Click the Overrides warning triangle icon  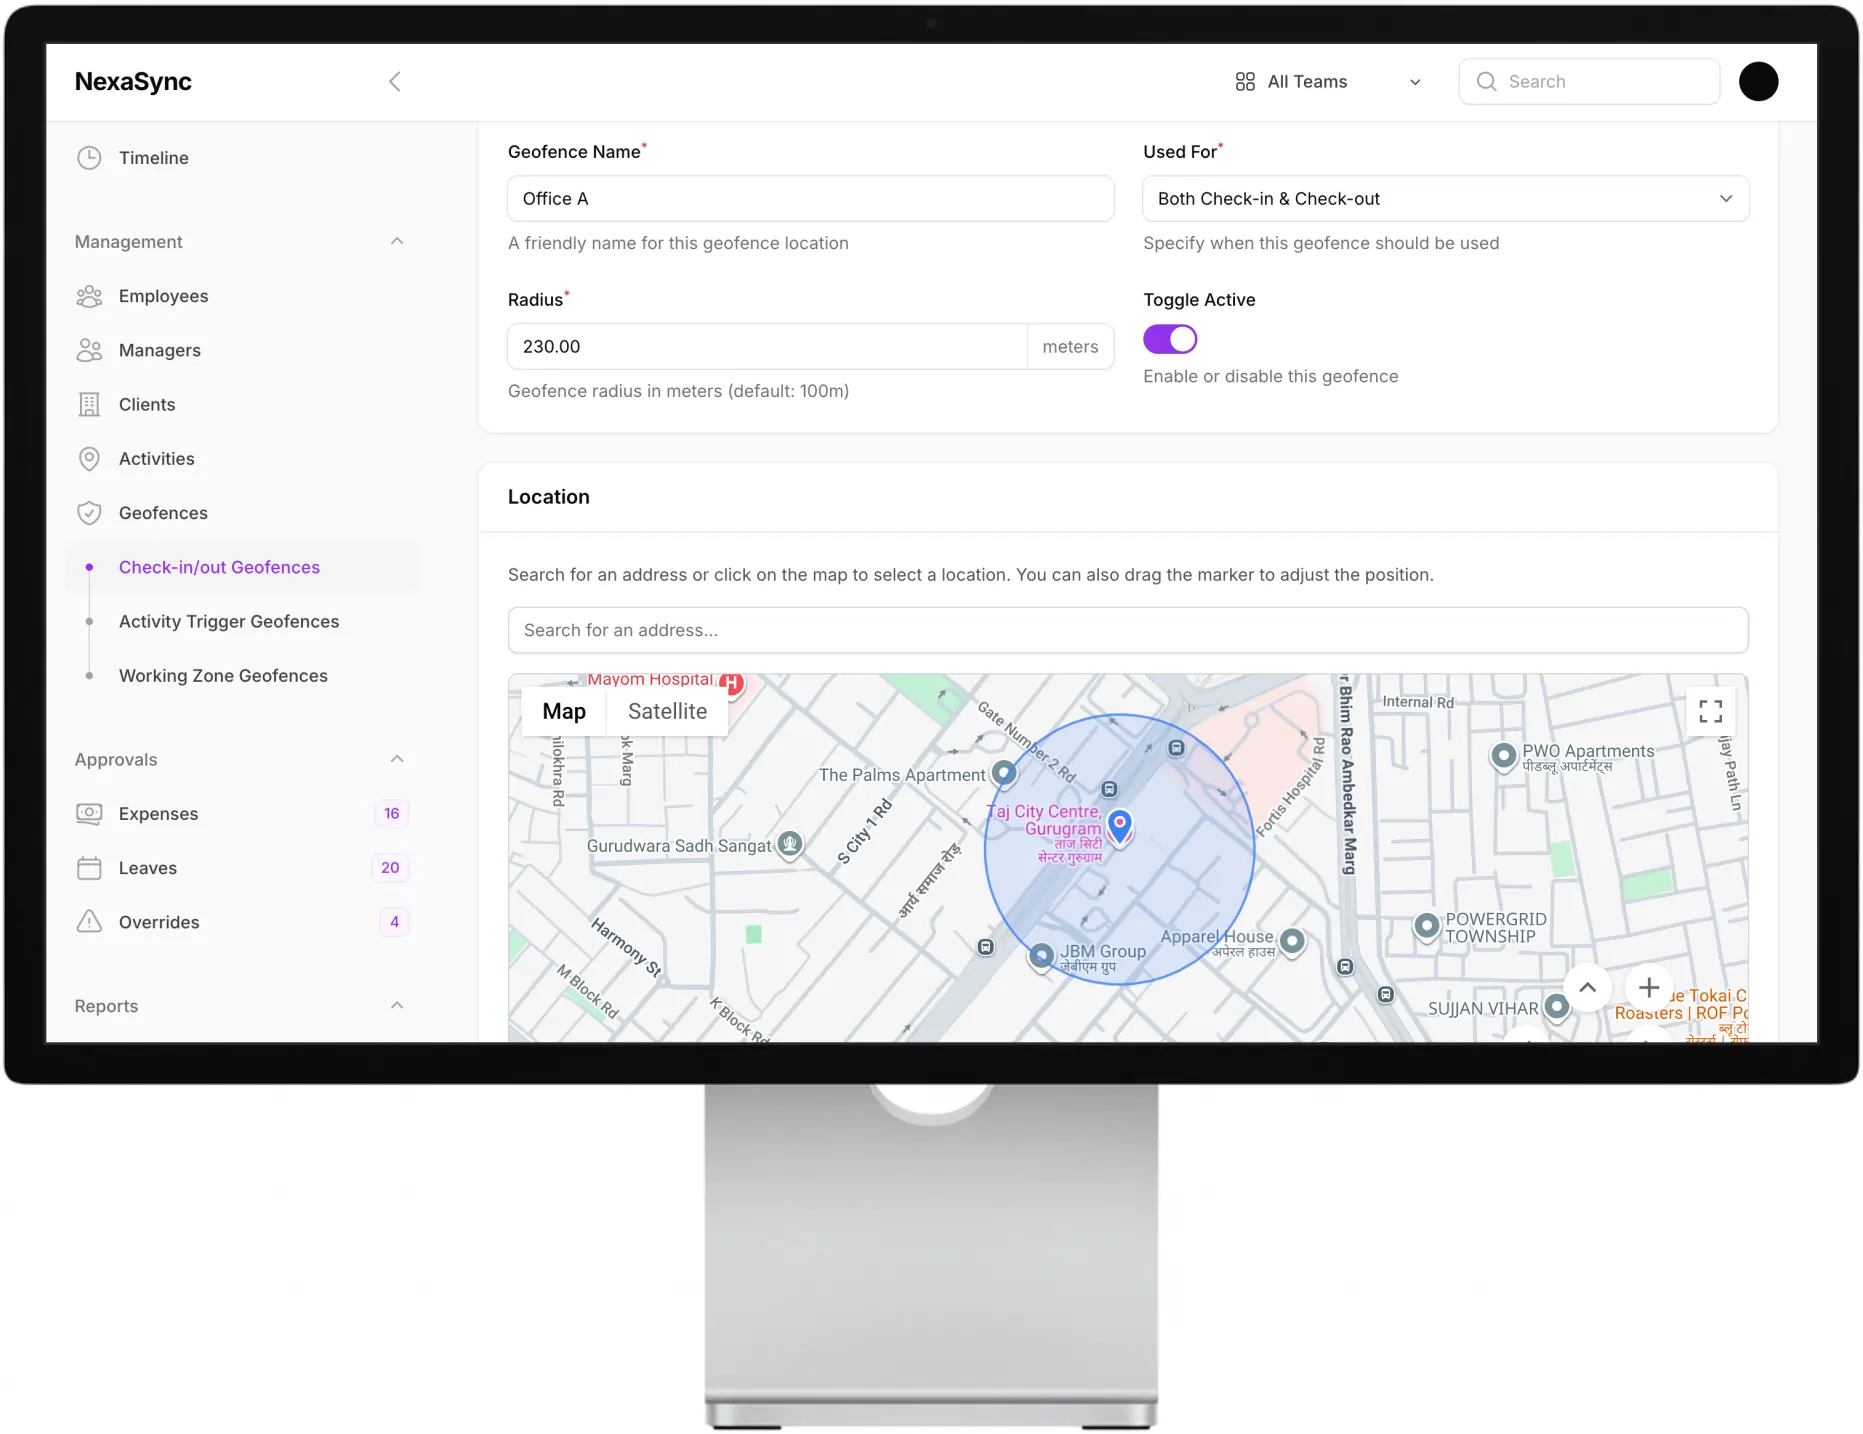[89, 921]
